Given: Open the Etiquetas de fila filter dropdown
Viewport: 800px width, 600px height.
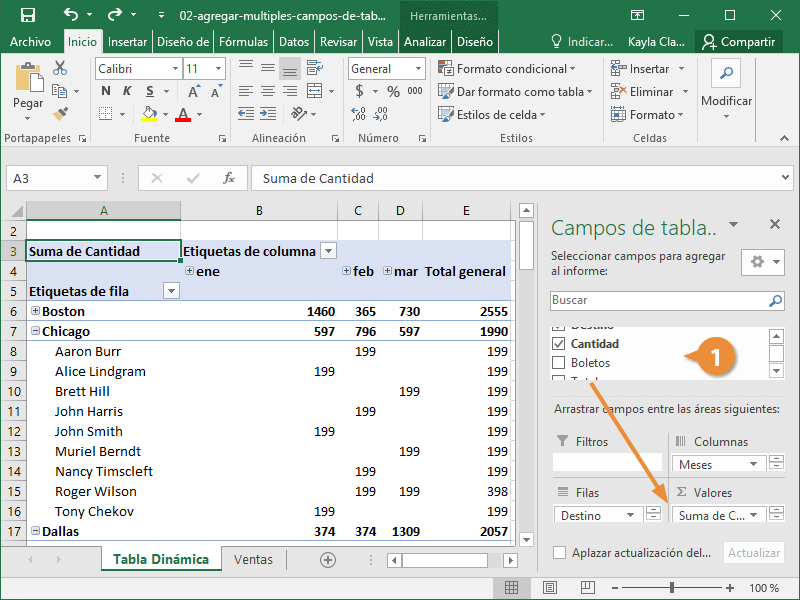Looking at the screenshot, I should click(x=171, y=291).
